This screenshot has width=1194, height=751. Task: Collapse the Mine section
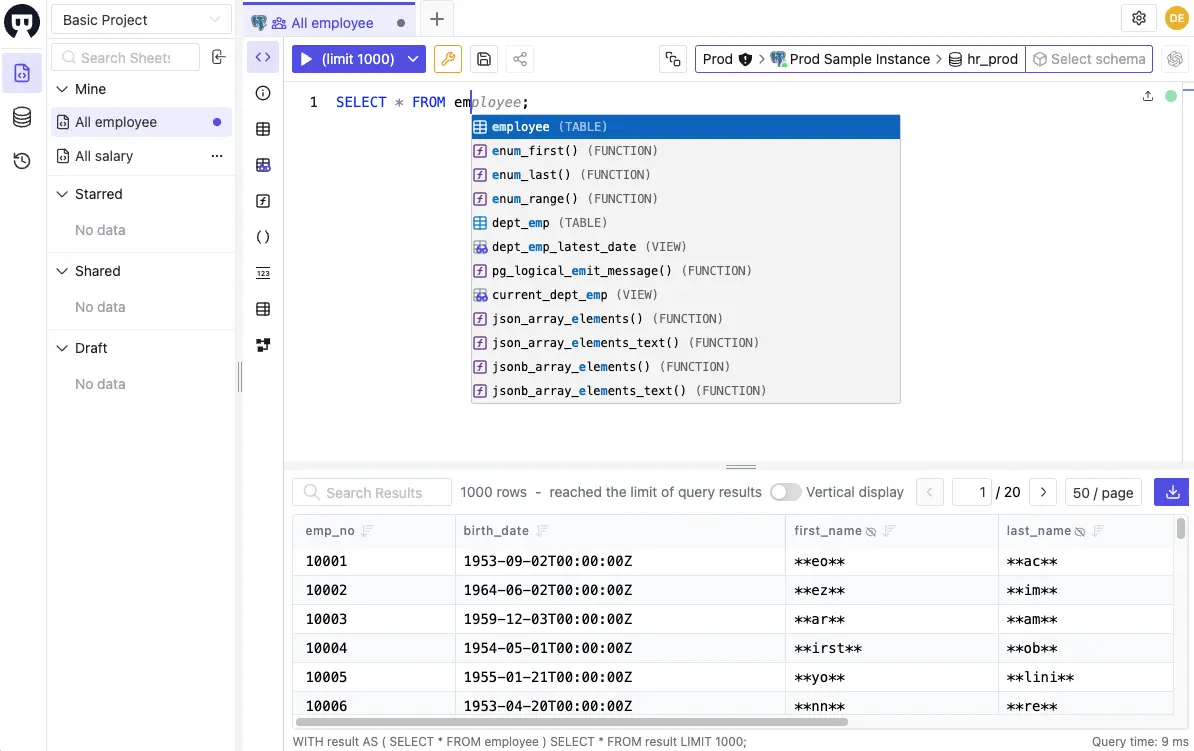[62, 89]
